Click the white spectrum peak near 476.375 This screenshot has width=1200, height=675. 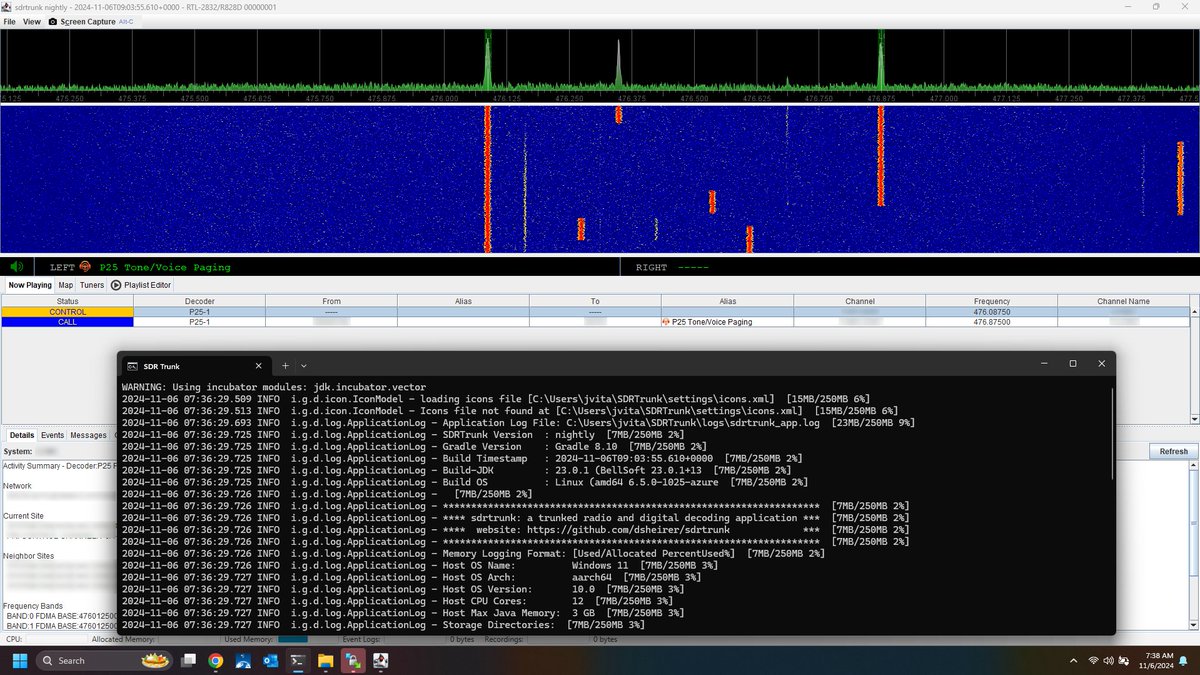tap(618, 65)
